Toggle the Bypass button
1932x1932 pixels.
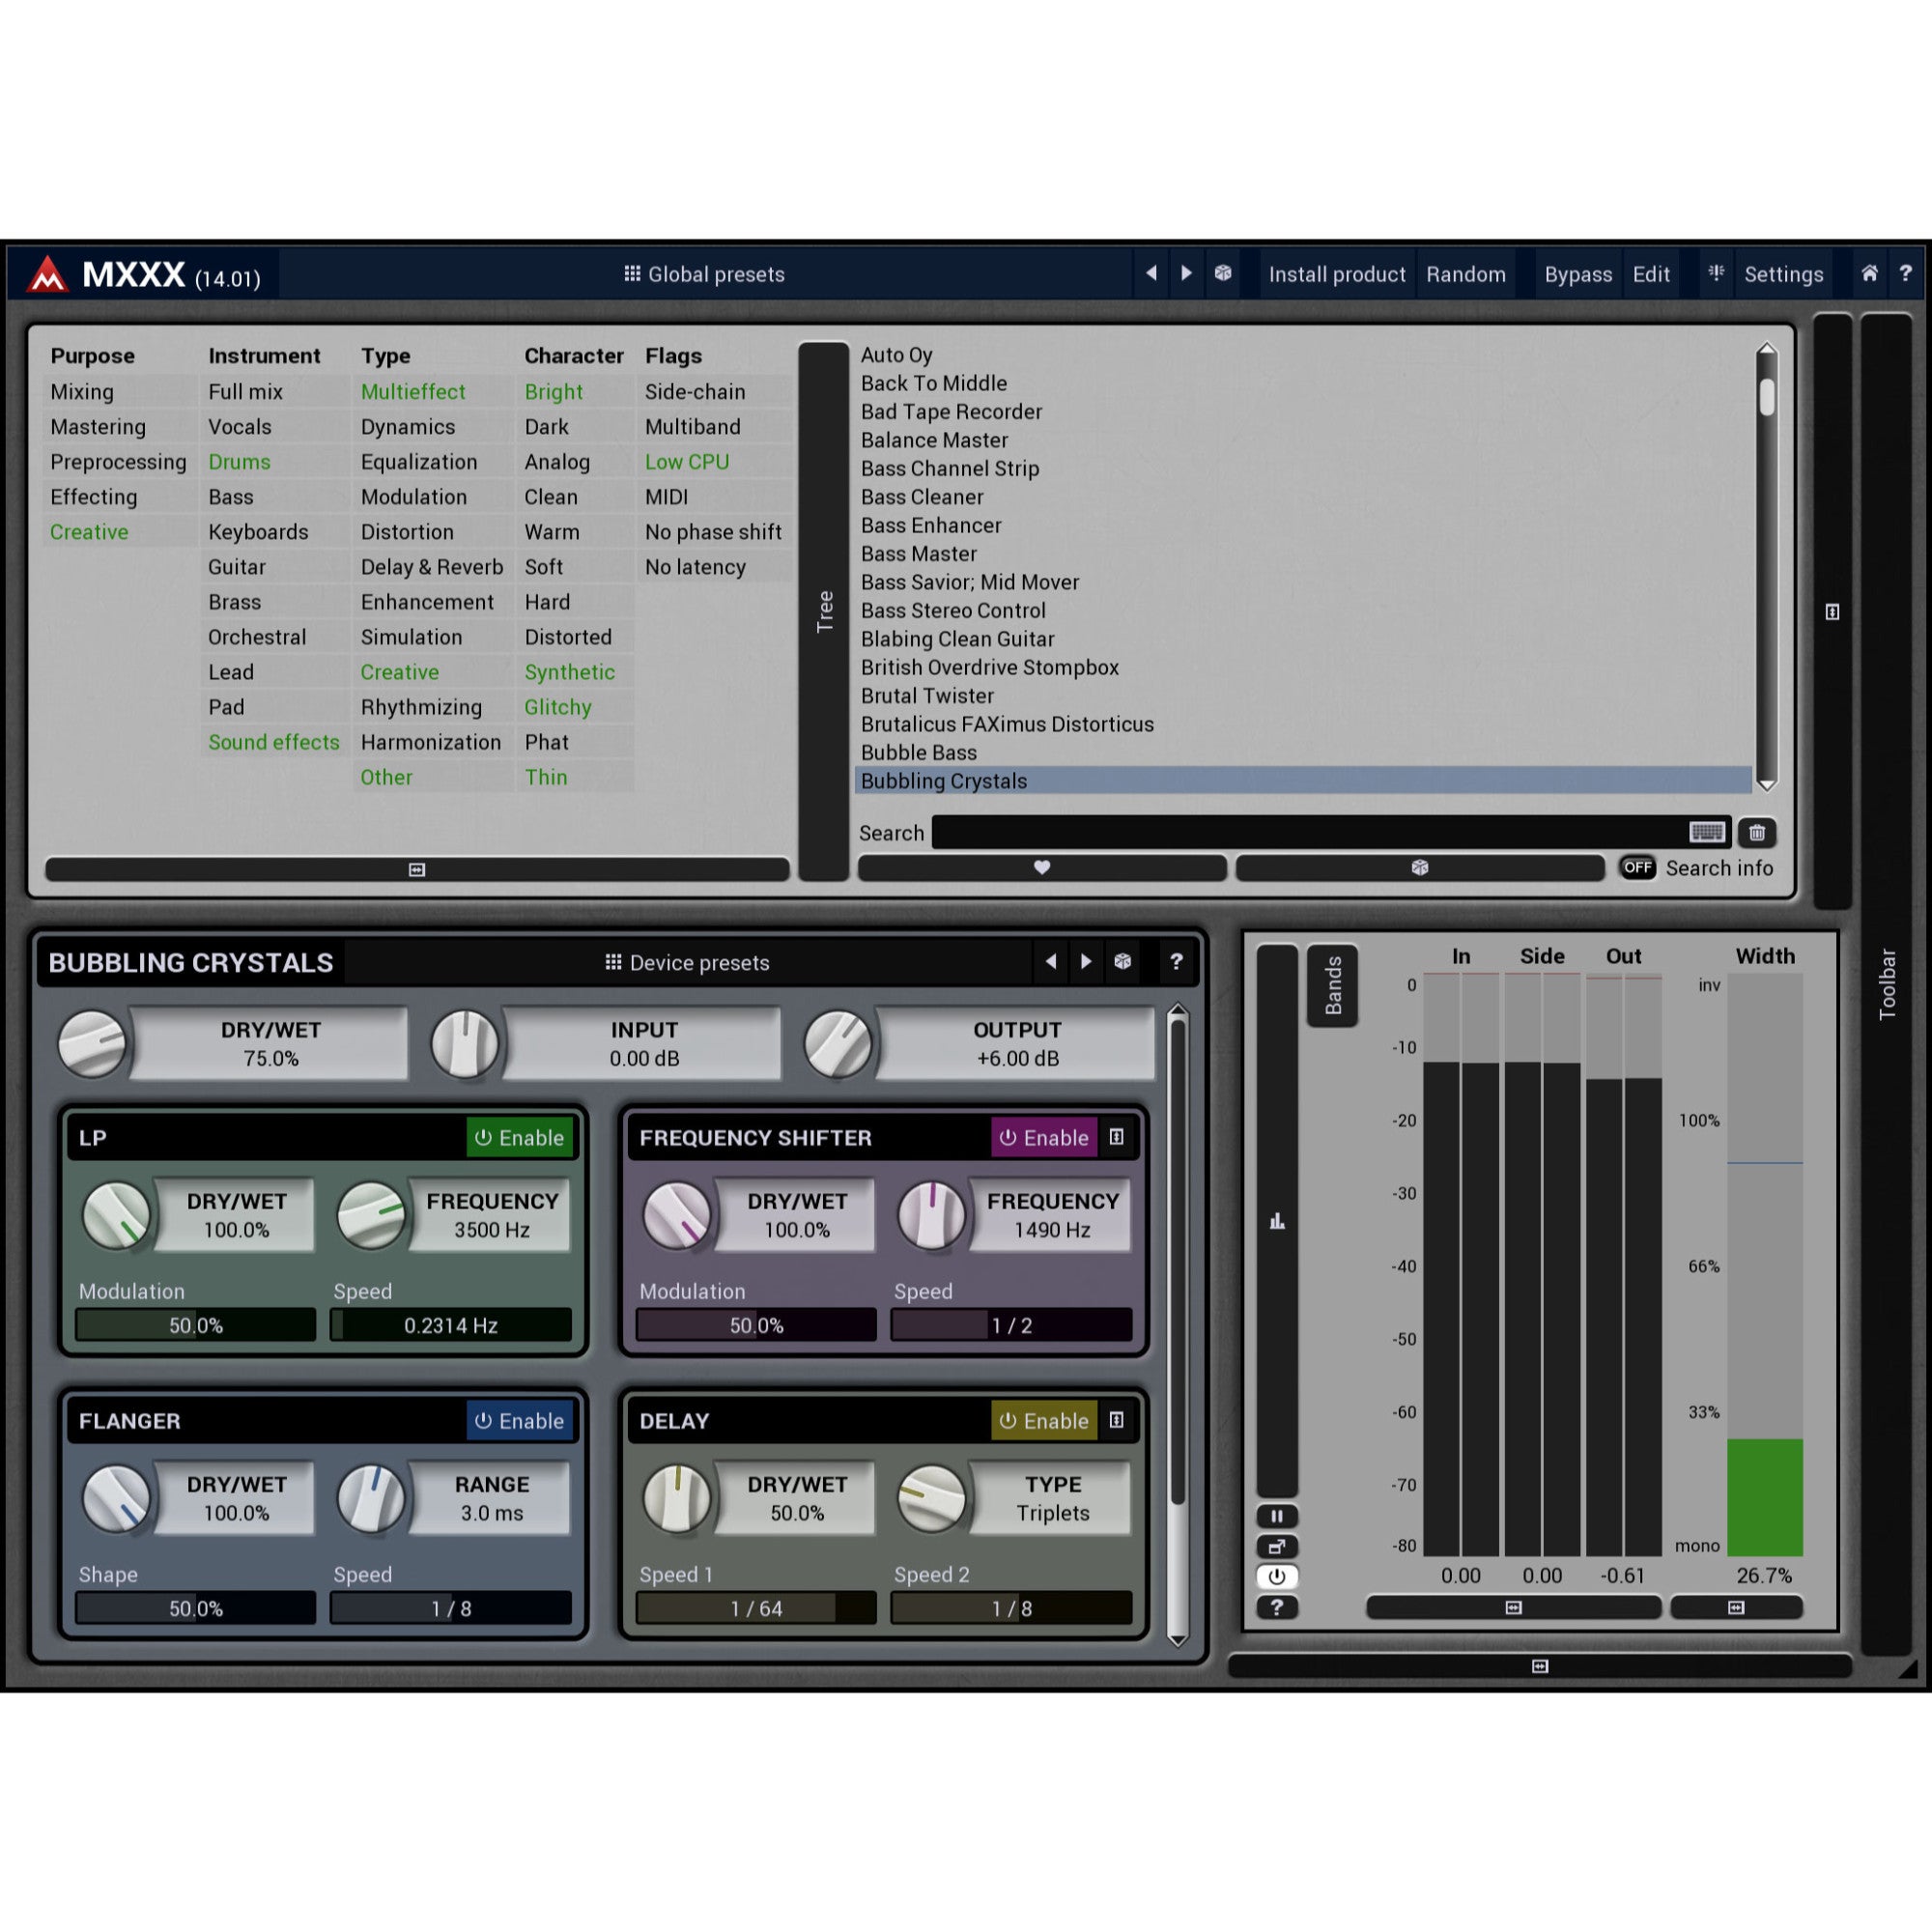(x=1578, y=274)
